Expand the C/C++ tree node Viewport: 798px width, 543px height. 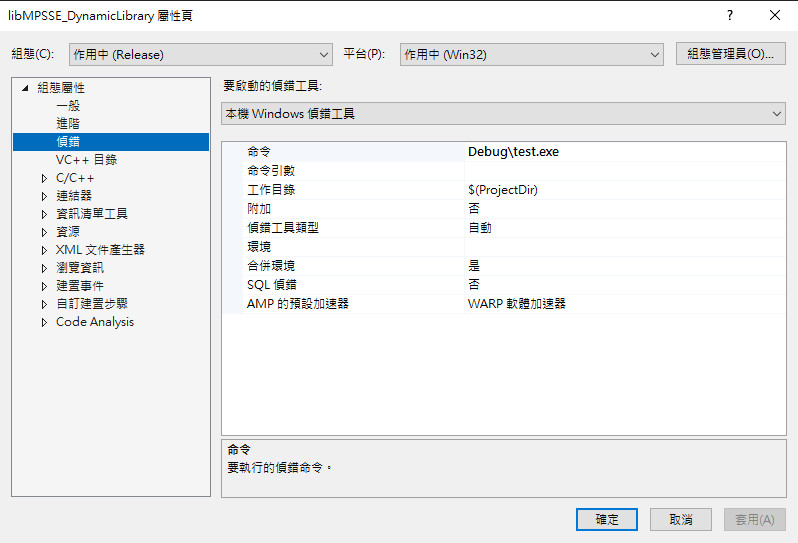pos(44,178)
